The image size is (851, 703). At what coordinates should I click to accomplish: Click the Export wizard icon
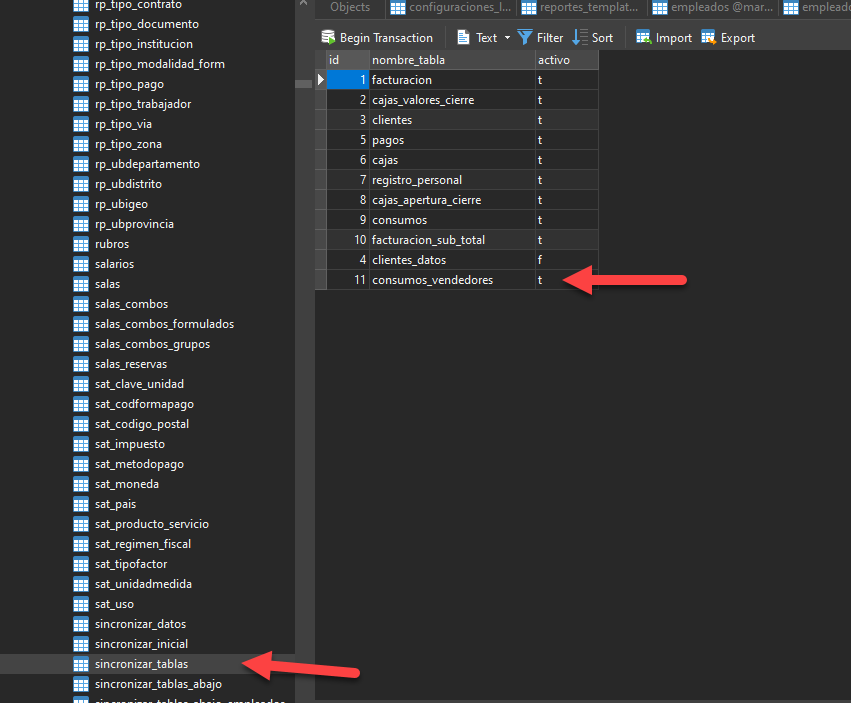click(709, 38)
